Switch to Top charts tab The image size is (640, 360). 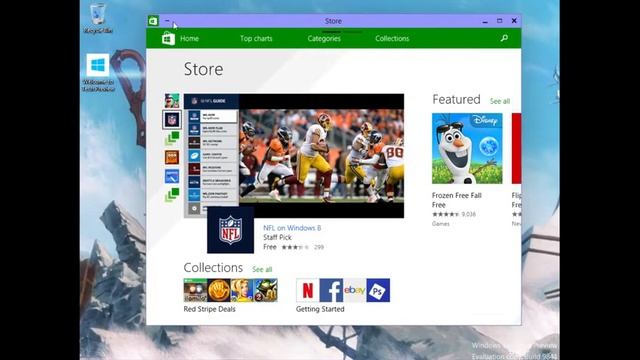click(x=256, y=38)
